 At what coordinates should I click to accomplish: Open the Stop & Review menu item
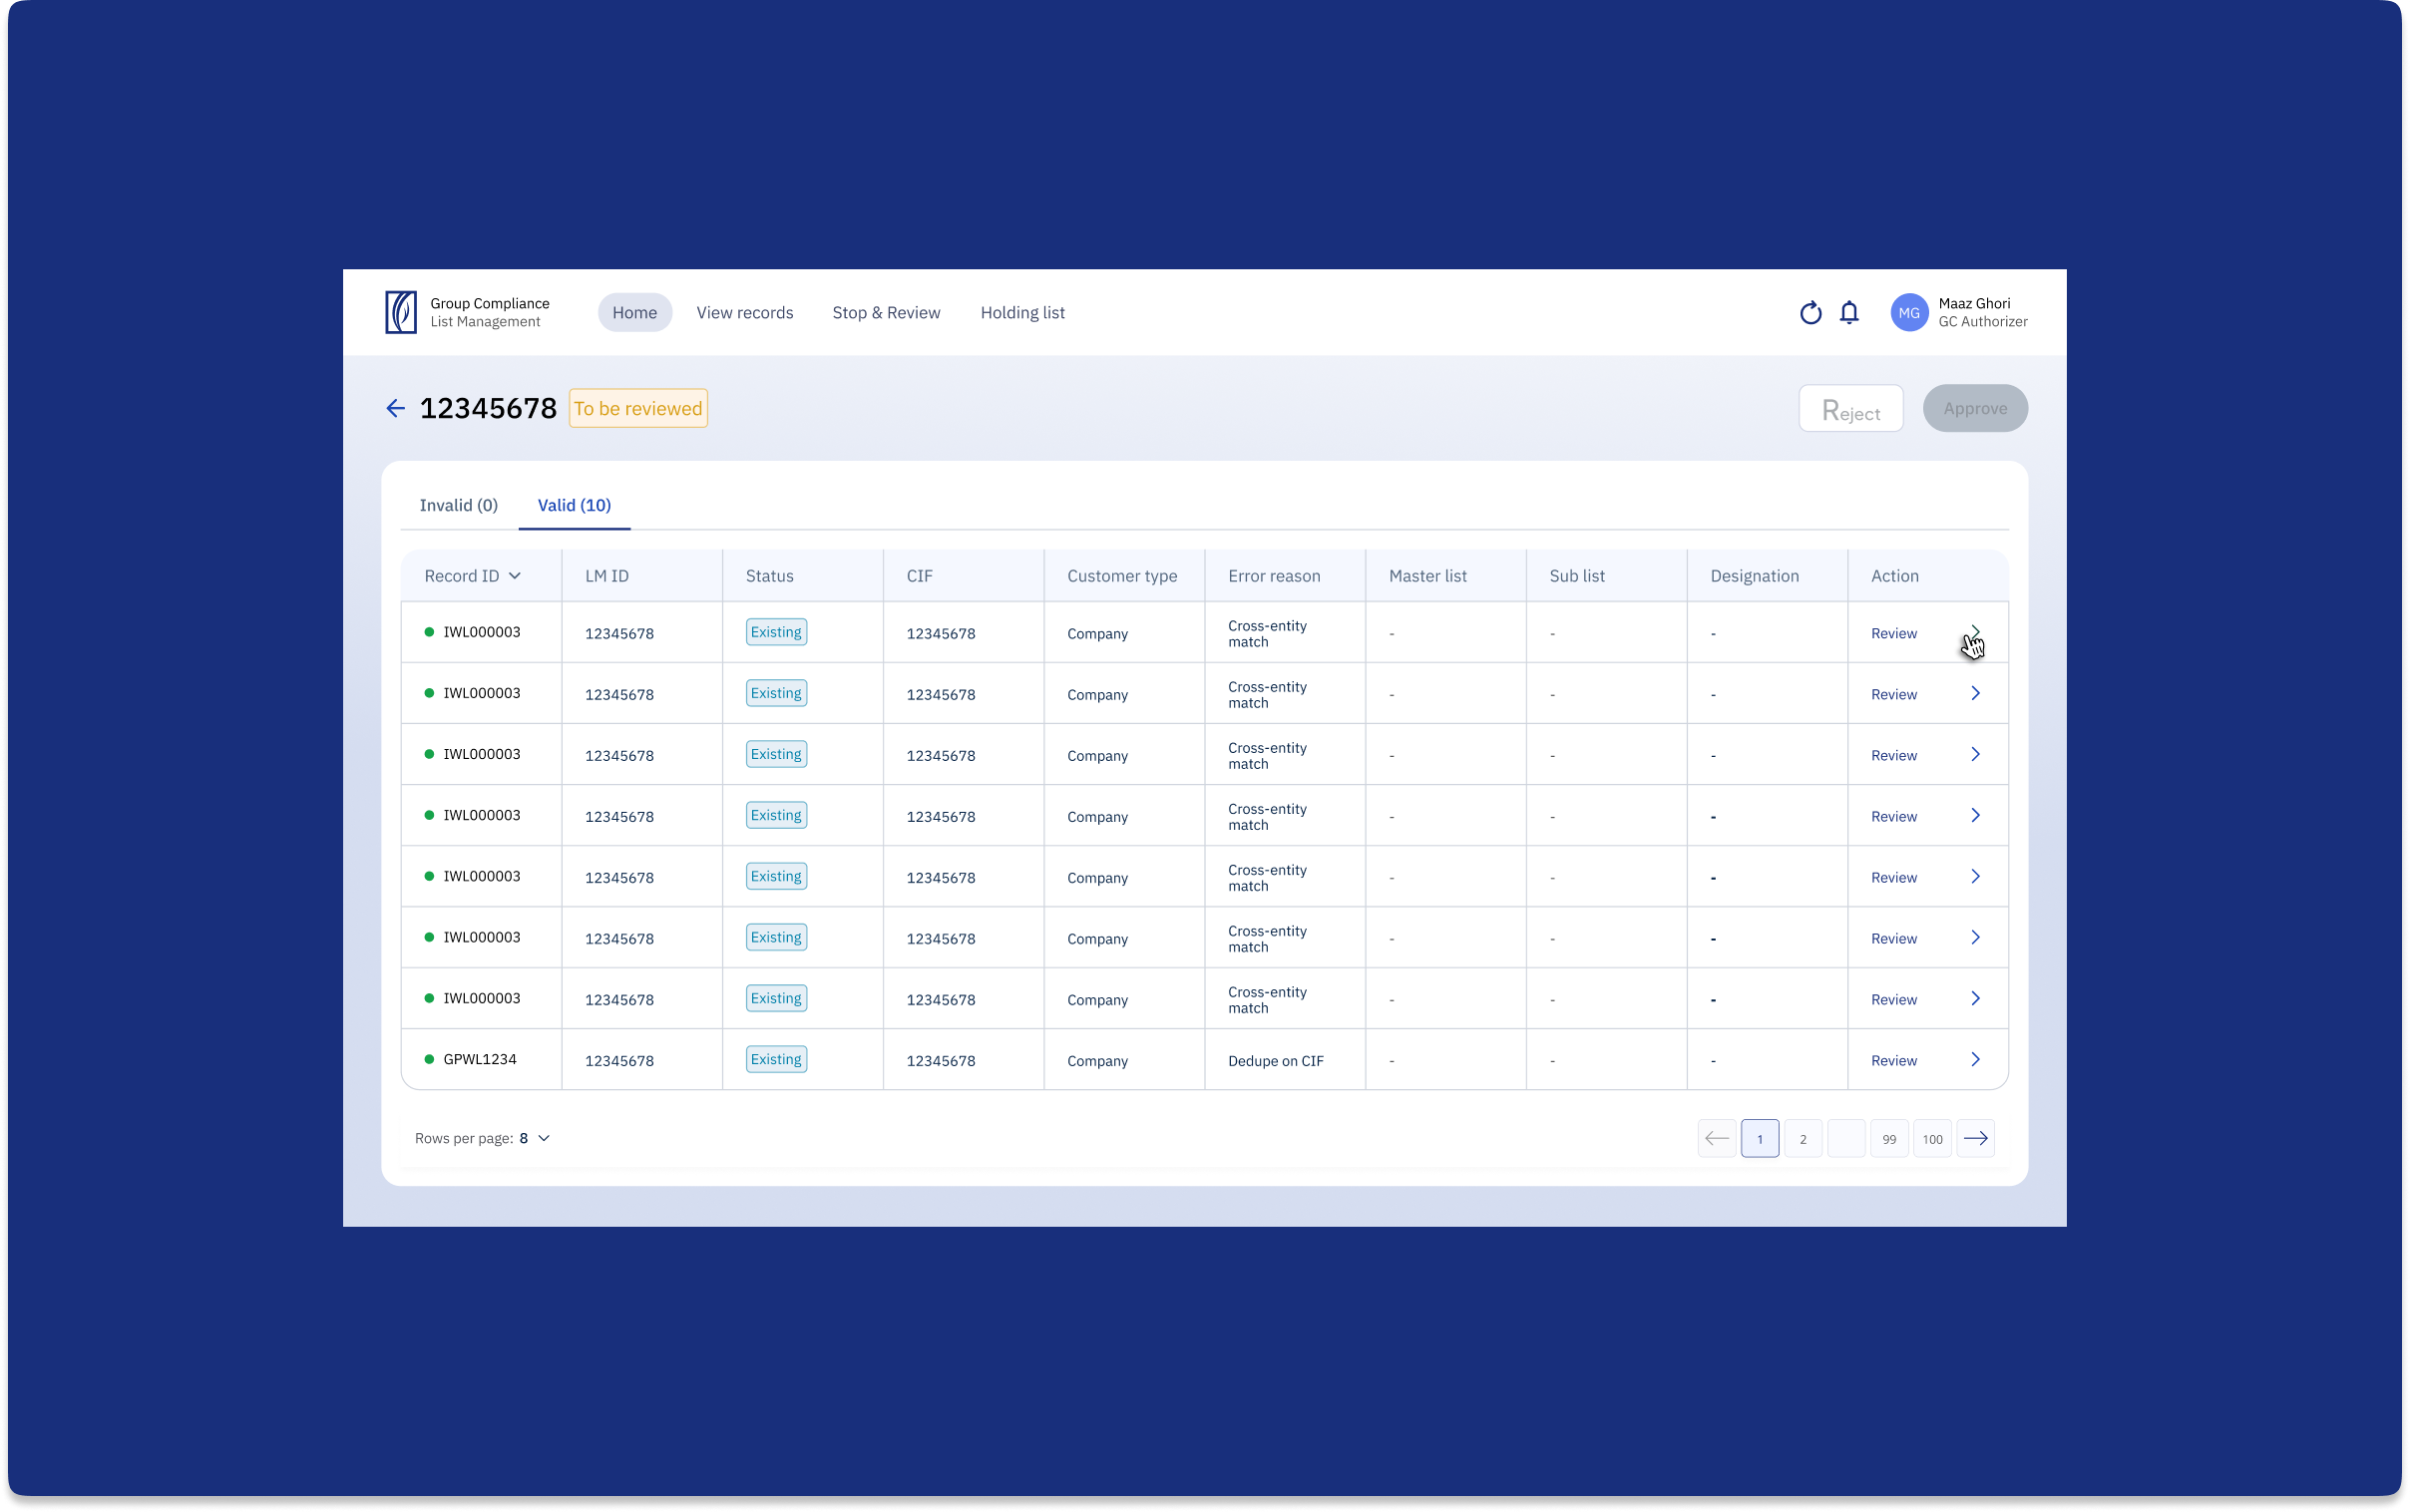click(x=886, y=313)
